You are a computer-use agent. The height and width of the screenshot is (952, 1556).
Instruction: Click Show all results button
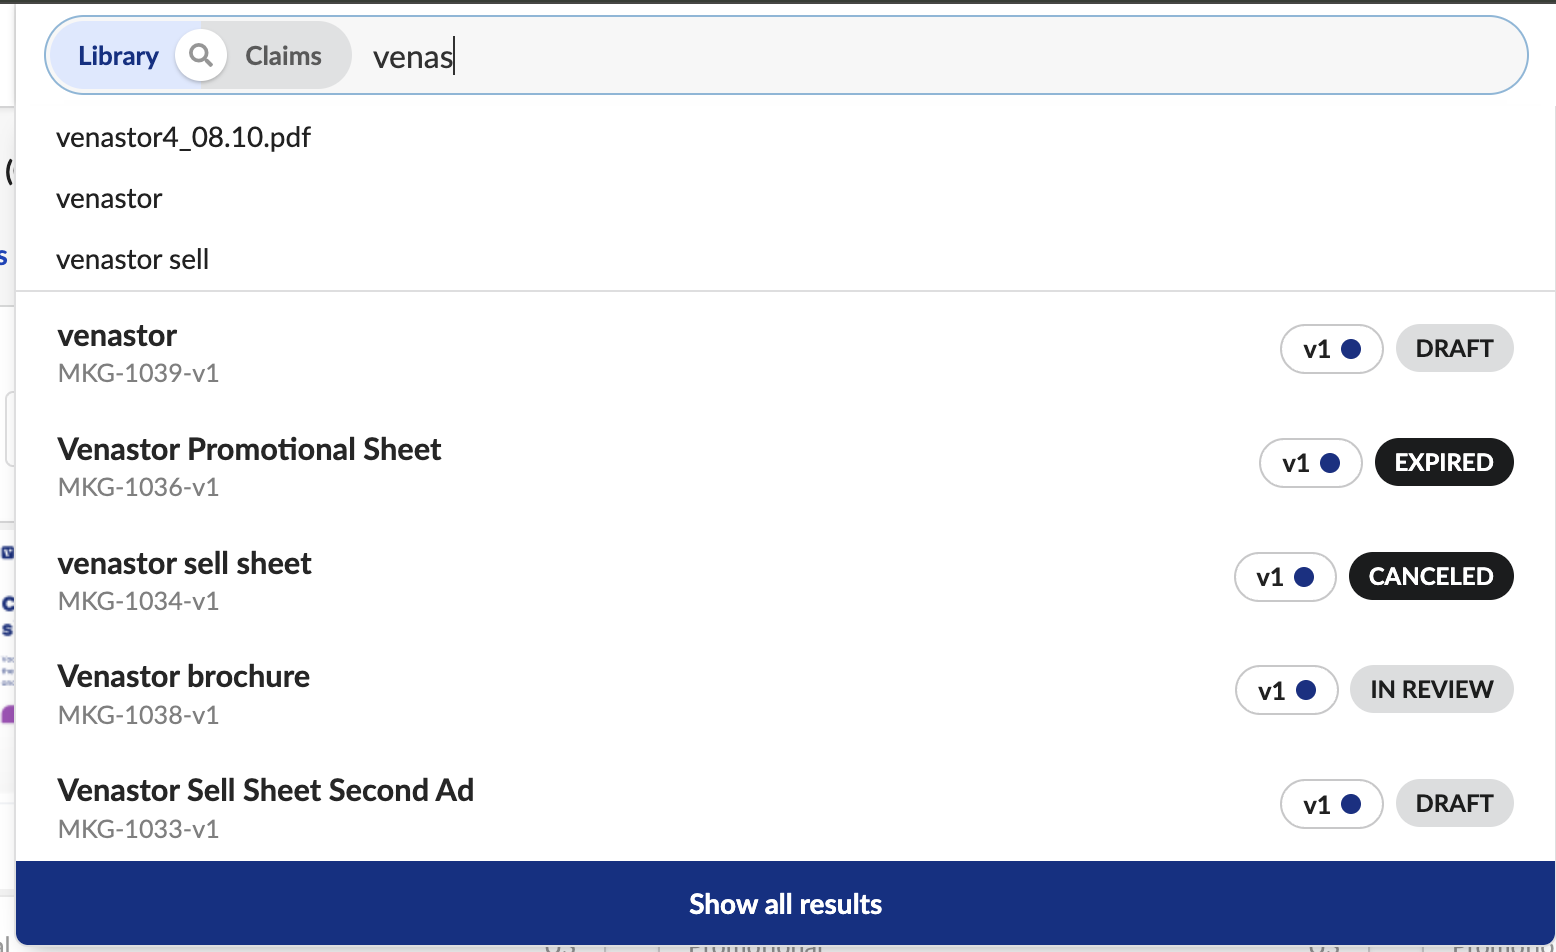coord(785,904)
